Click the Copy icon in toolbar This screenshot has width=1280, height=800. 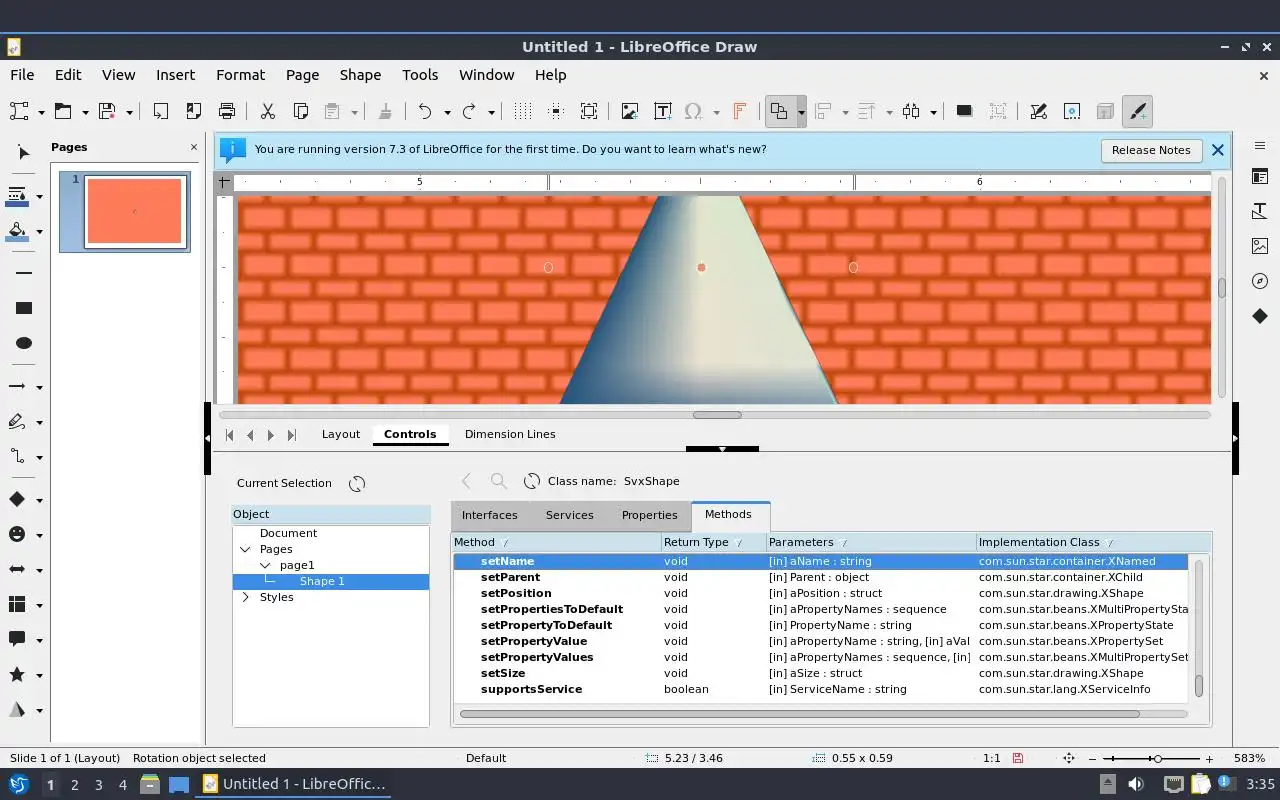[300, 111]
